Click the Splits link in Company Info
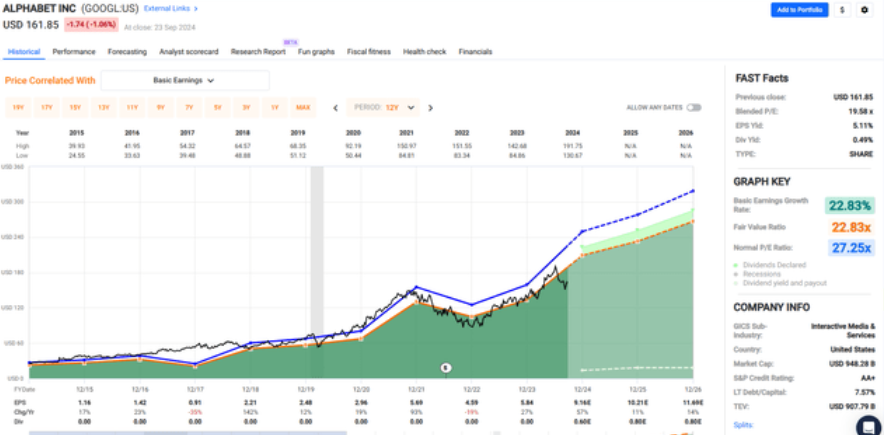884x435 pixels. click(x=742, y=424)
